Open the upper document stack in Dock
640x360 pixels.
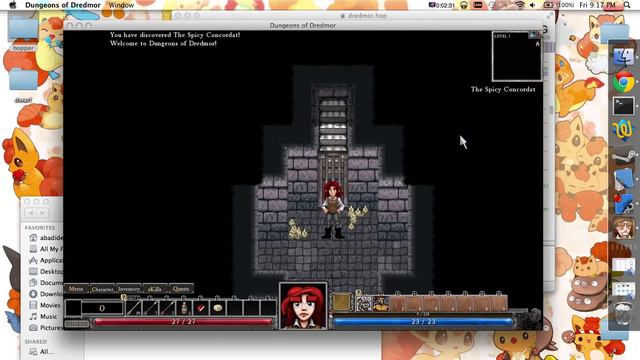[623, 267]
